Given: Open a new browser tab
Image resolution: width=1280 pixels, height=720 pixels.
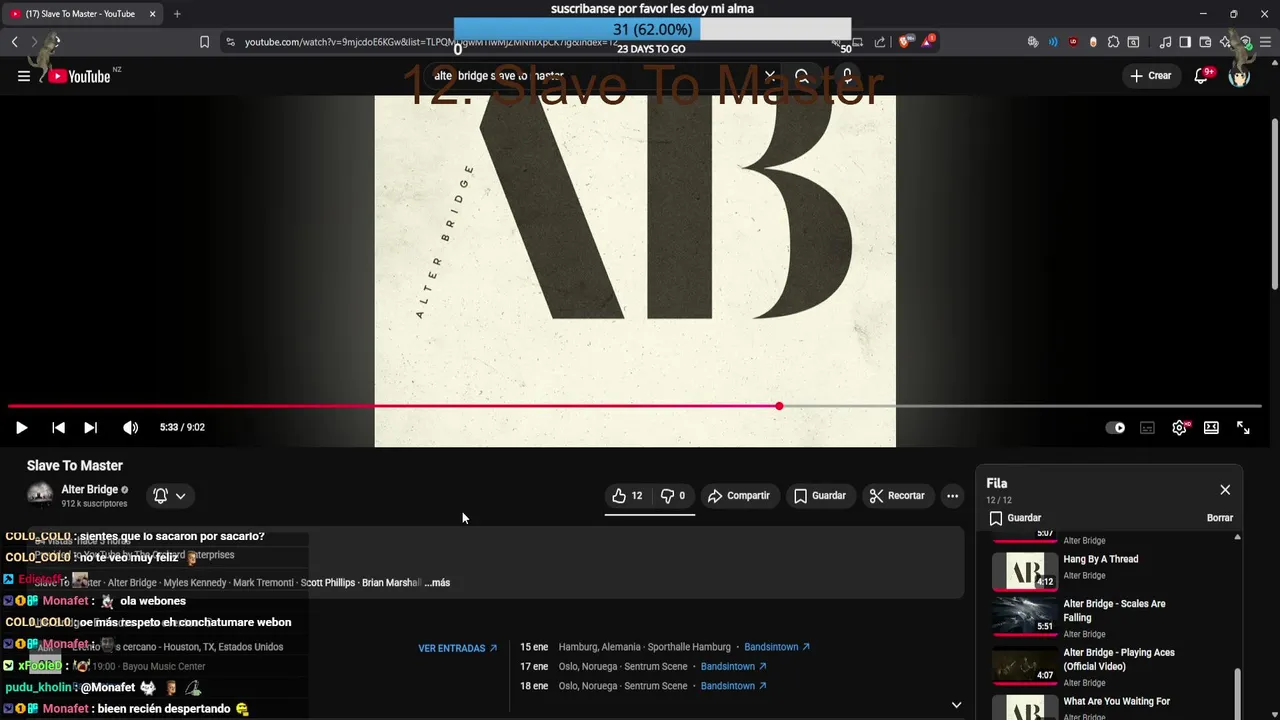Looking at the screenshot, I should point(177,14).
